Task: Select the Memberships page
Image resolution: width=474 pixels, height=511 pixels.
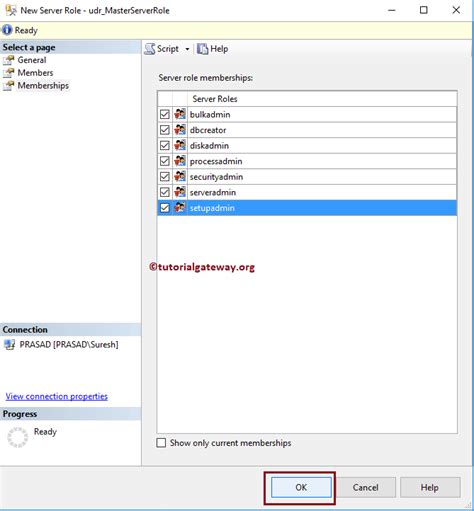Action: (x=43, y=86)
